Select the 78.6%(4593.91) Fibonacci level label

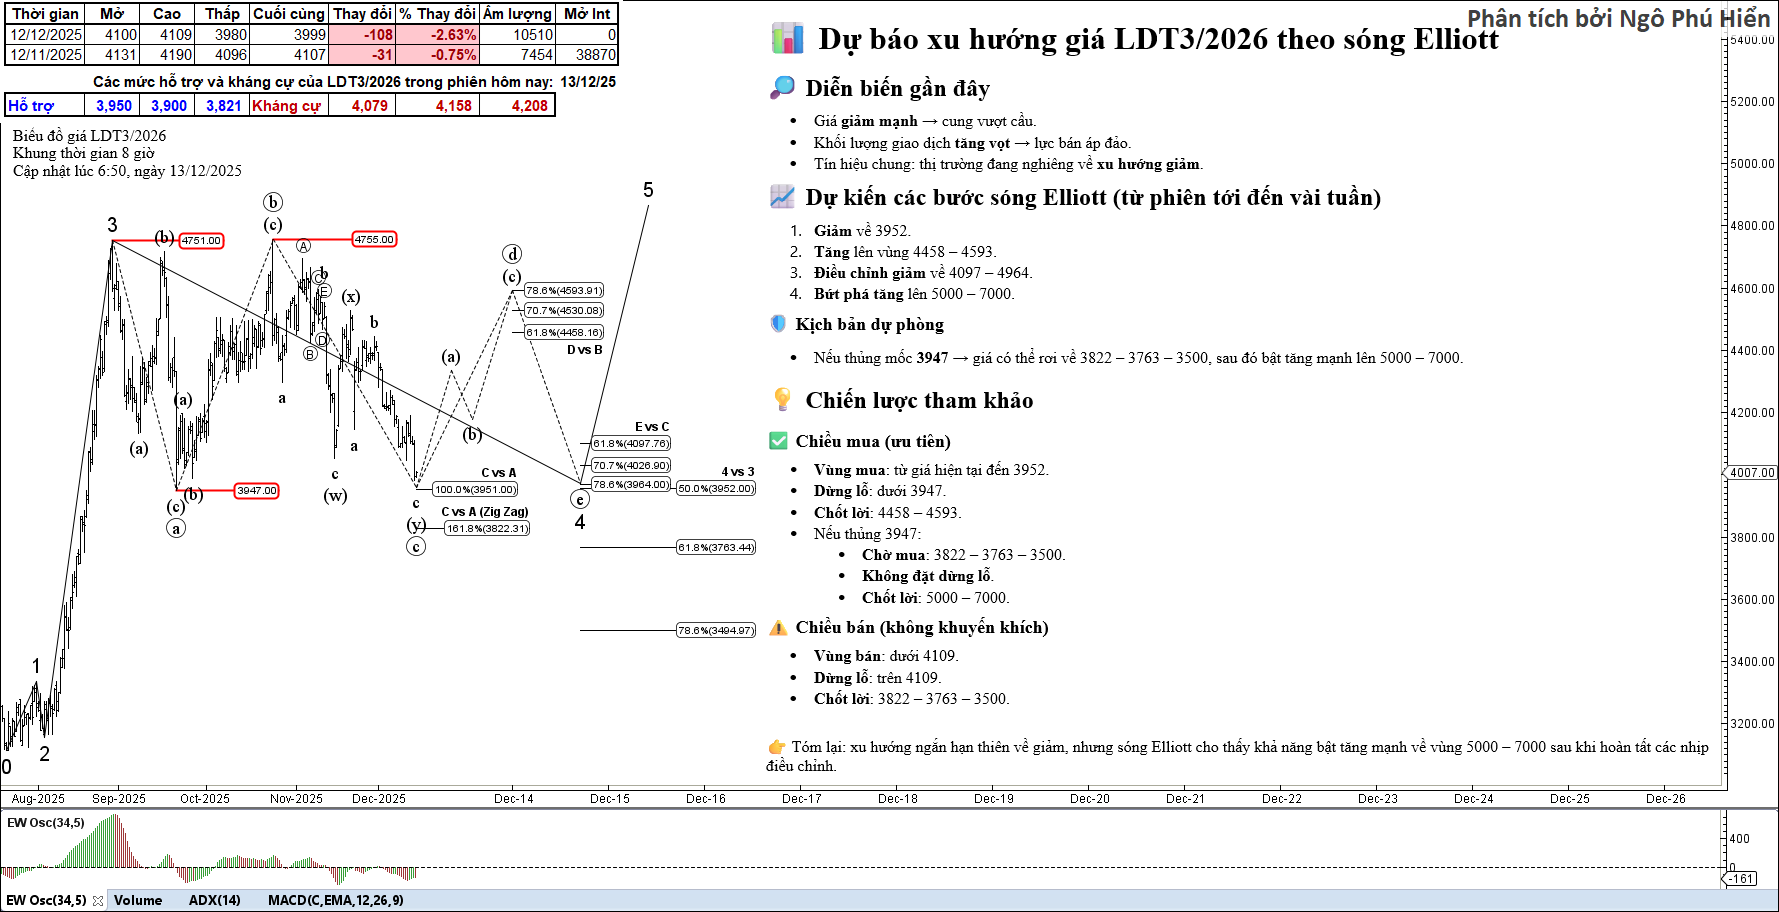564,291
